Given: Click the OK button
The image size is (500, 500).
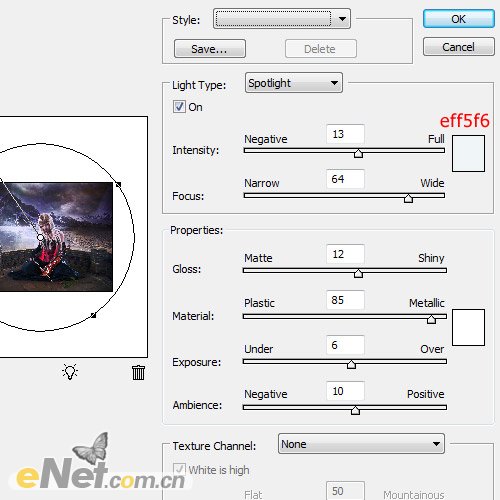Looking at the screenshot, I should [459, 19].
